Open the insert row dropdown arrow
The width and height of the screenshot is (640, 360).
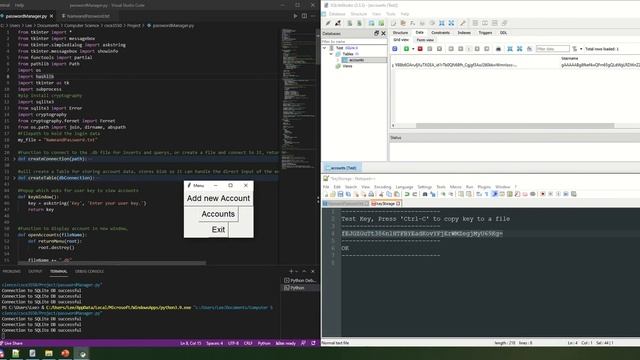click(x=413, y=49)
